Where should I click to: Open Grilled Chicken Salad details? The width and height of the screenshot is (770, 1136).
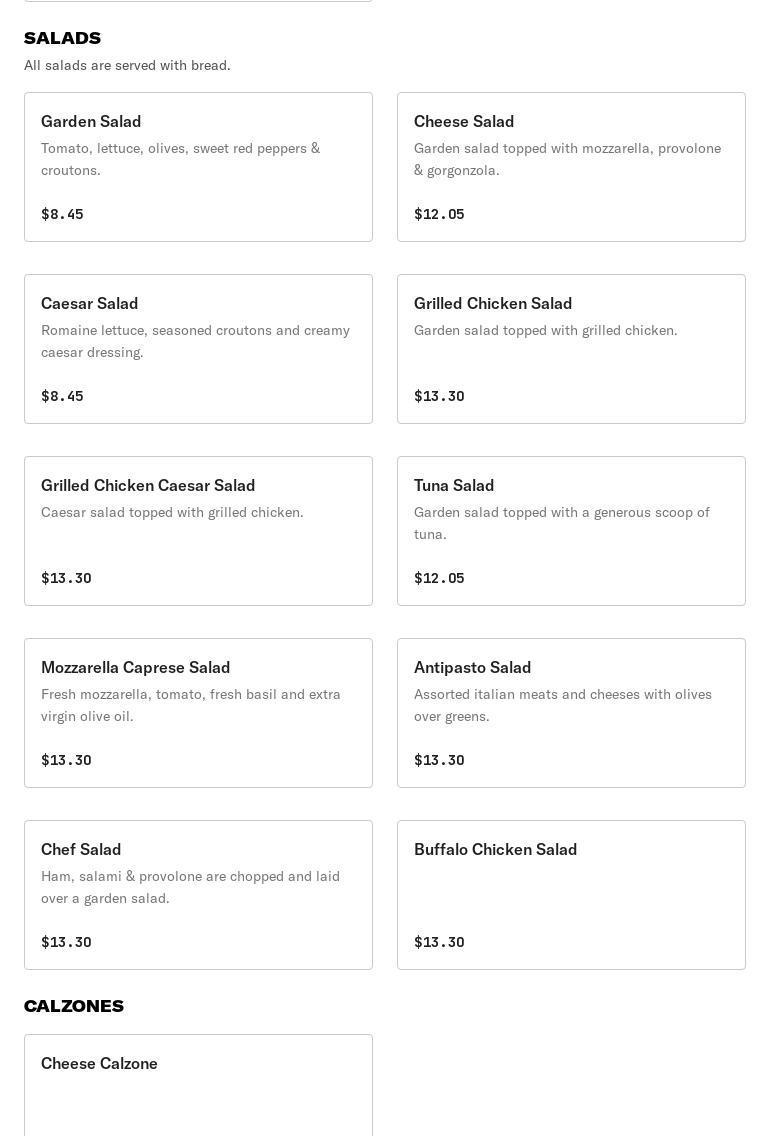[571, 349]
